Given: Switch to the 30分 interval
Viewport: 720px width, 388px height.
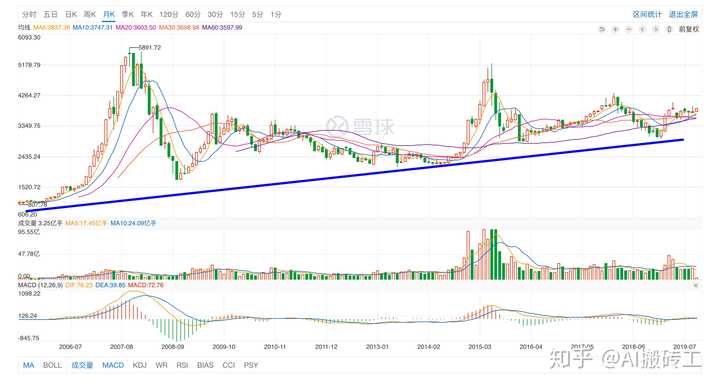Looking at the screenshot, I should [215, 14].
